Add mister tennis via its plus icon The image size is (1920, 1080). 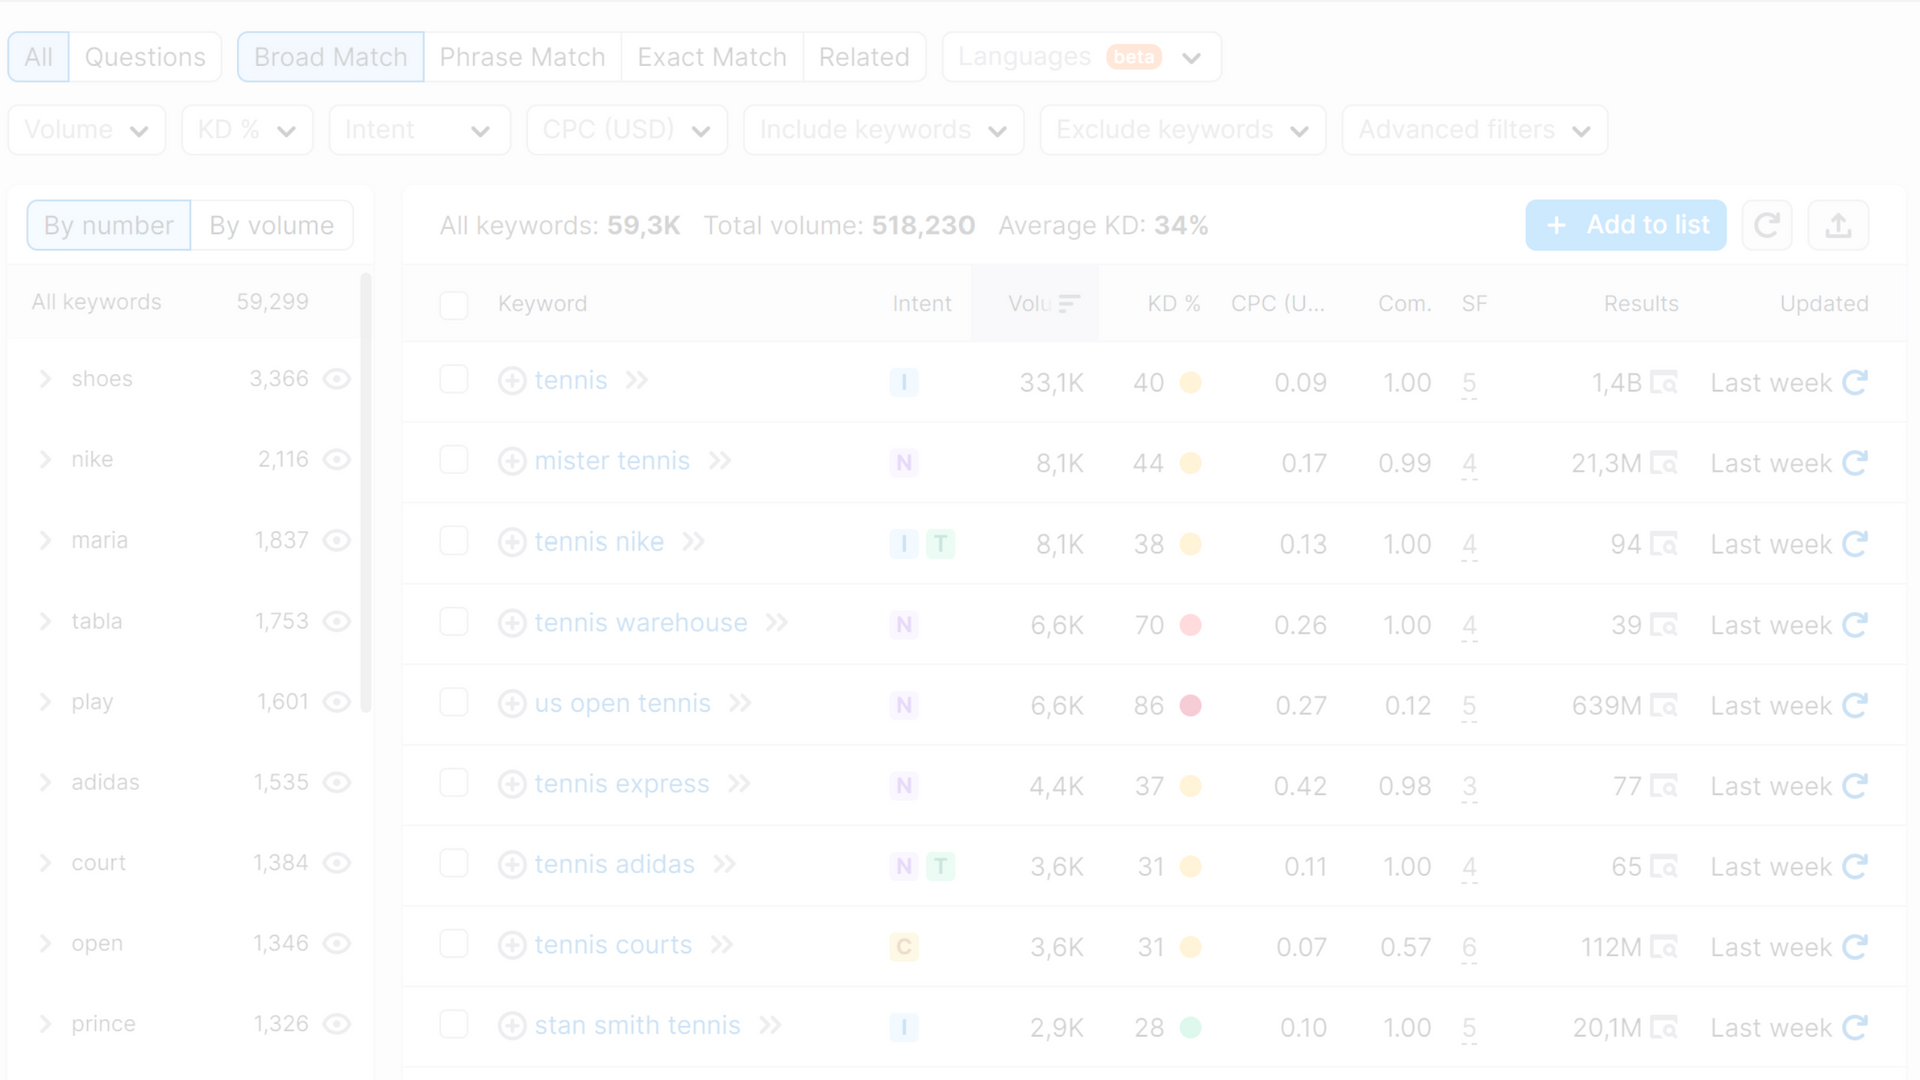[x=512, y=461]
